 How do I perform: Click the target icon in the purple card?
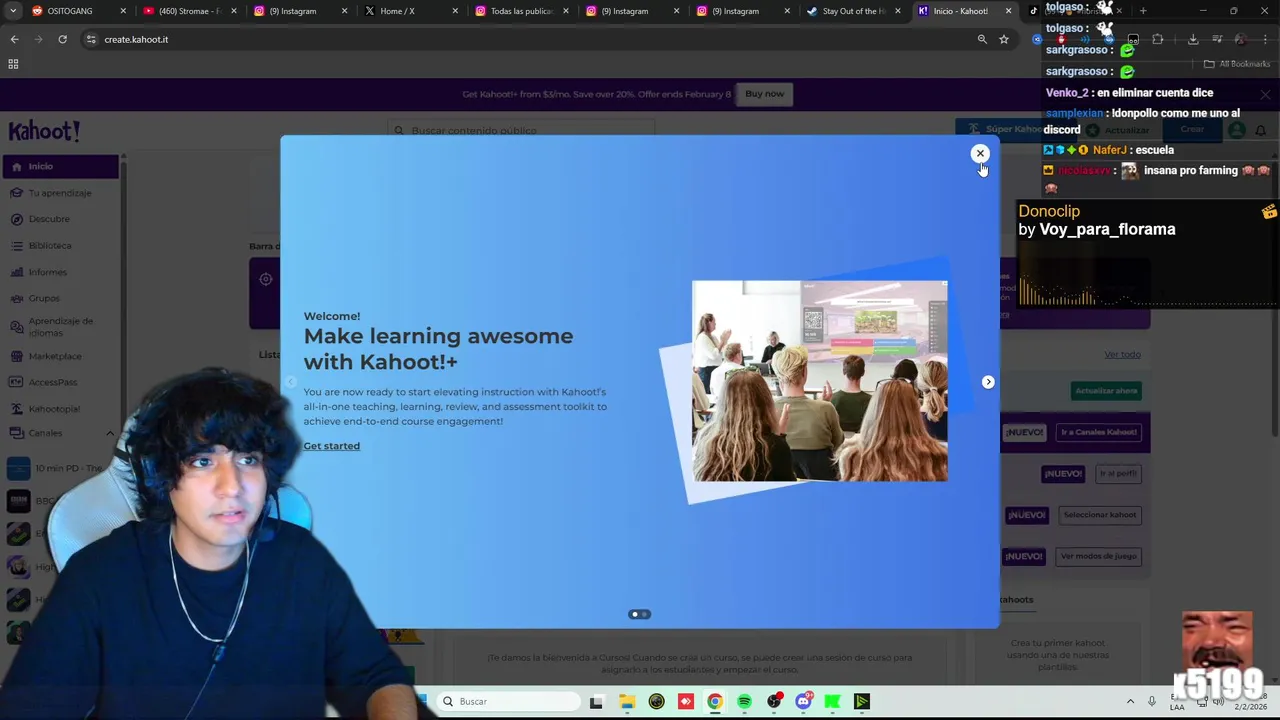[x=266, y=279]
